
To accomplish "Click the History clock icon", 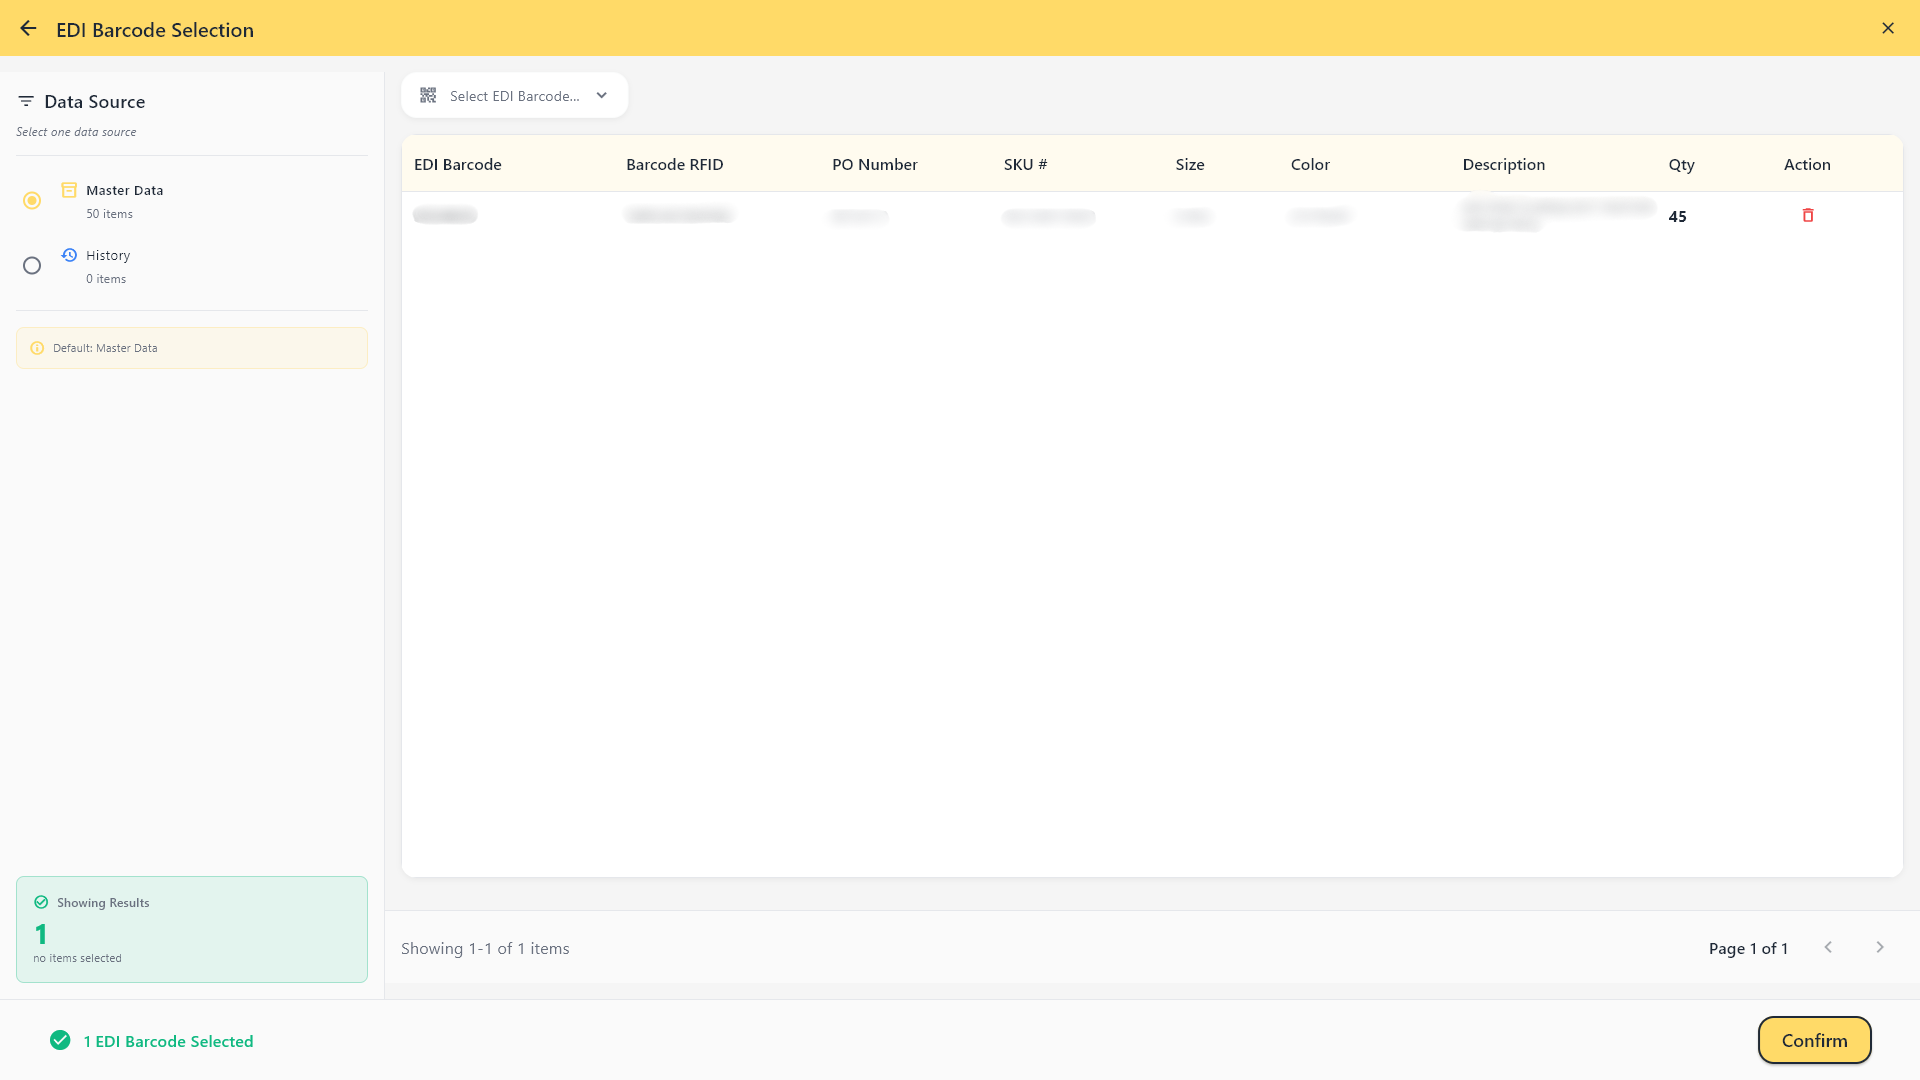I will click(69, 255).
